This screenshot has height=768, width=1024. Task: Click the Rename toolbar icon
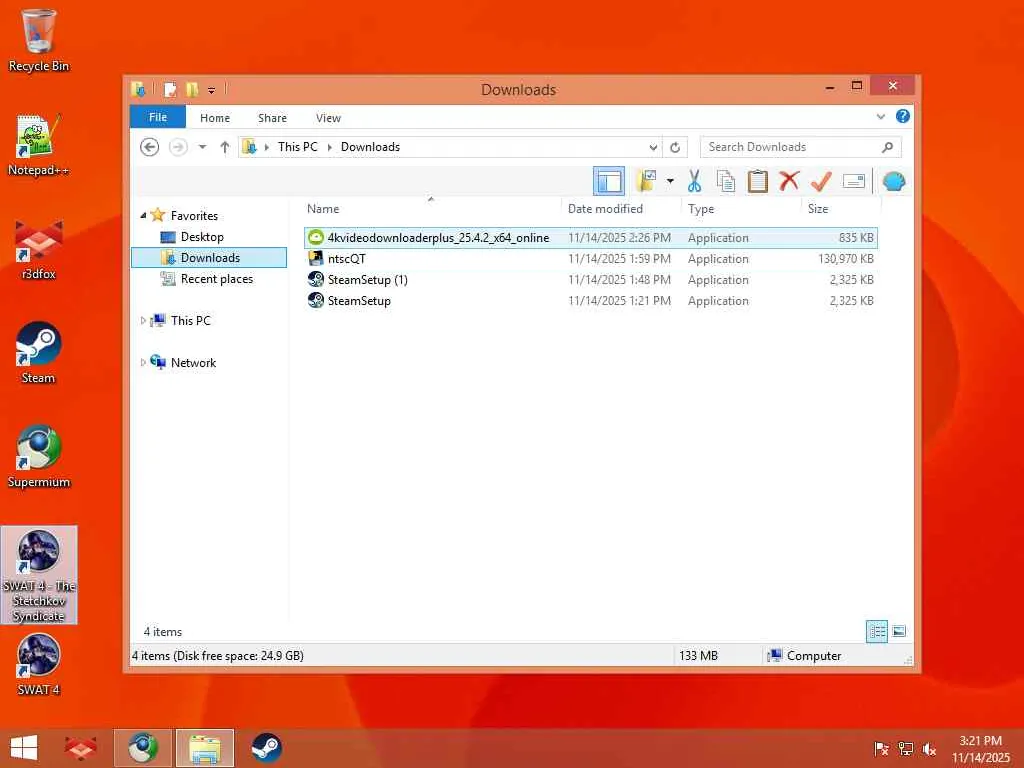coord(854,181)
